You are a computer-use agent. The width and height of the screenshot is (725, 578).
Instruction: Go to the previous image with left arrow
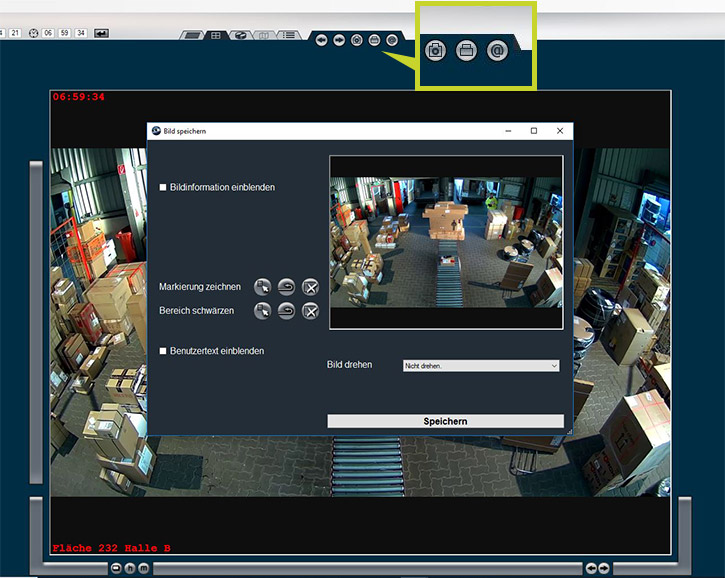coord(321,41)
